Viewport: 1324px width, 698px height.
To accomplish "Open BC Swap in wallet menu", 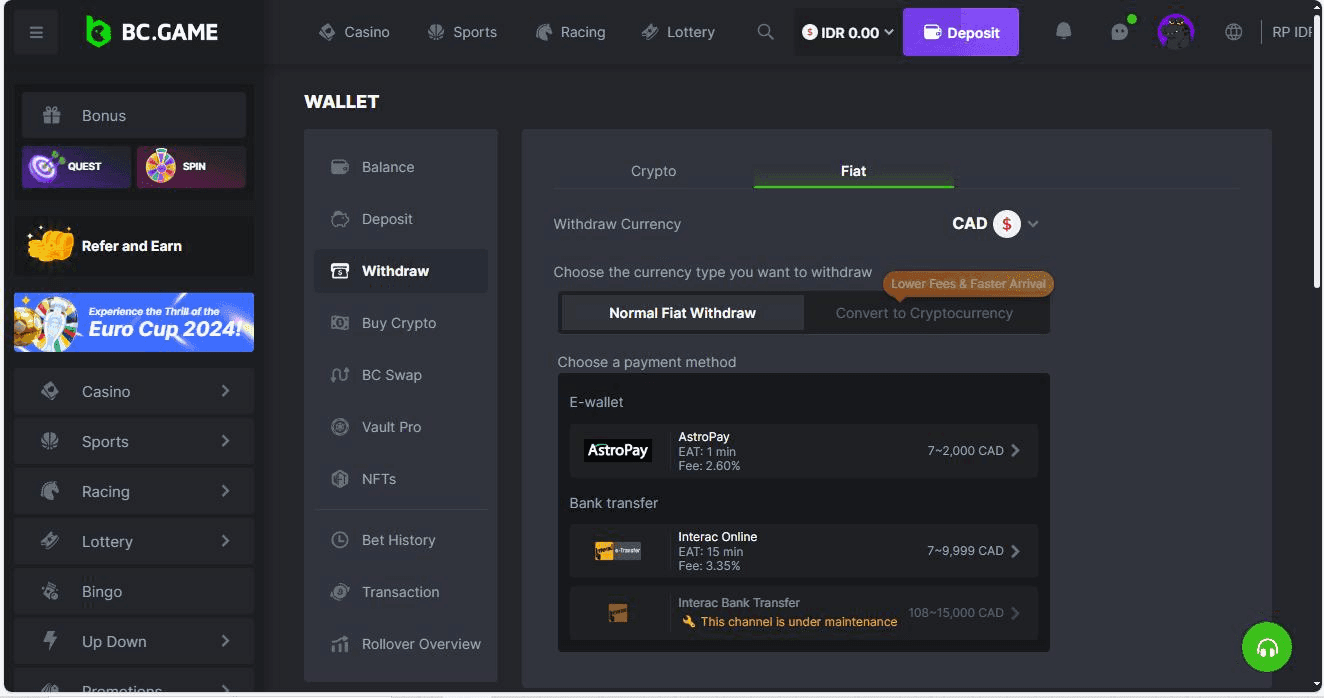I will (x=391, y=375).
